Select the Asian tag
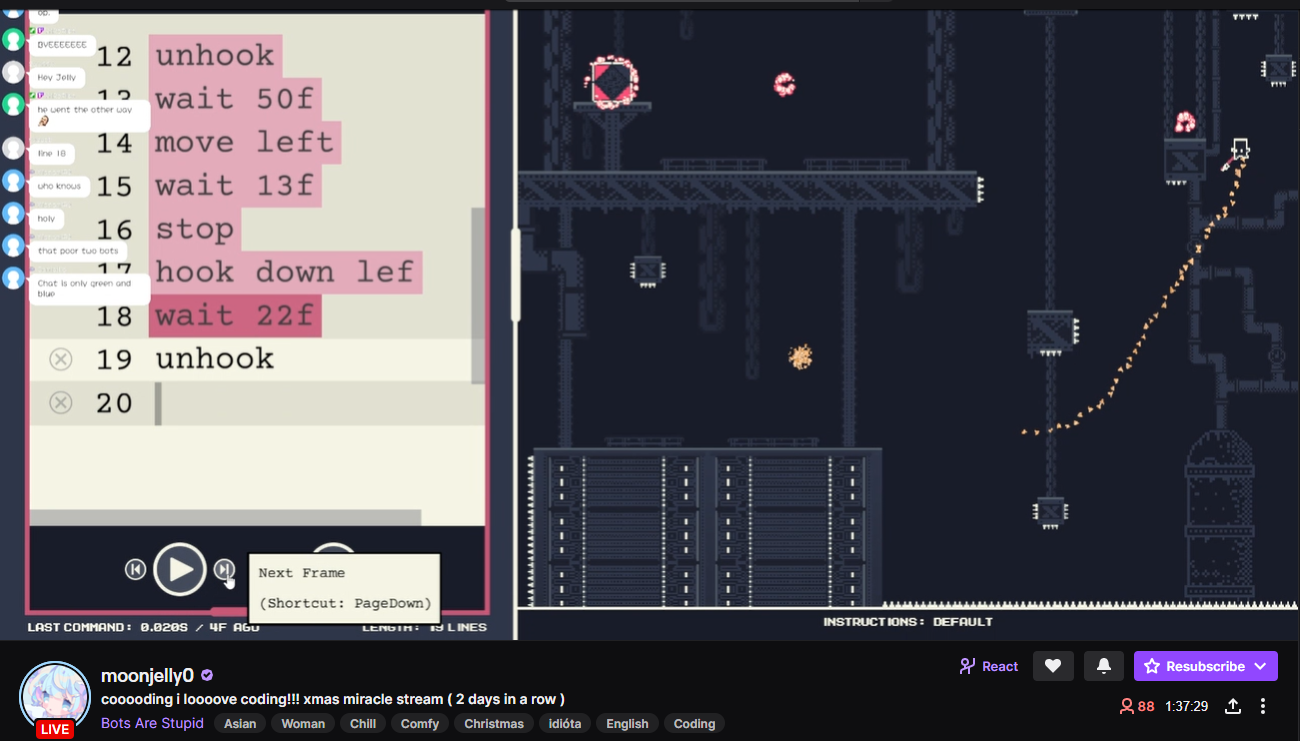The image size is (1300, 741). coord(240,724)
